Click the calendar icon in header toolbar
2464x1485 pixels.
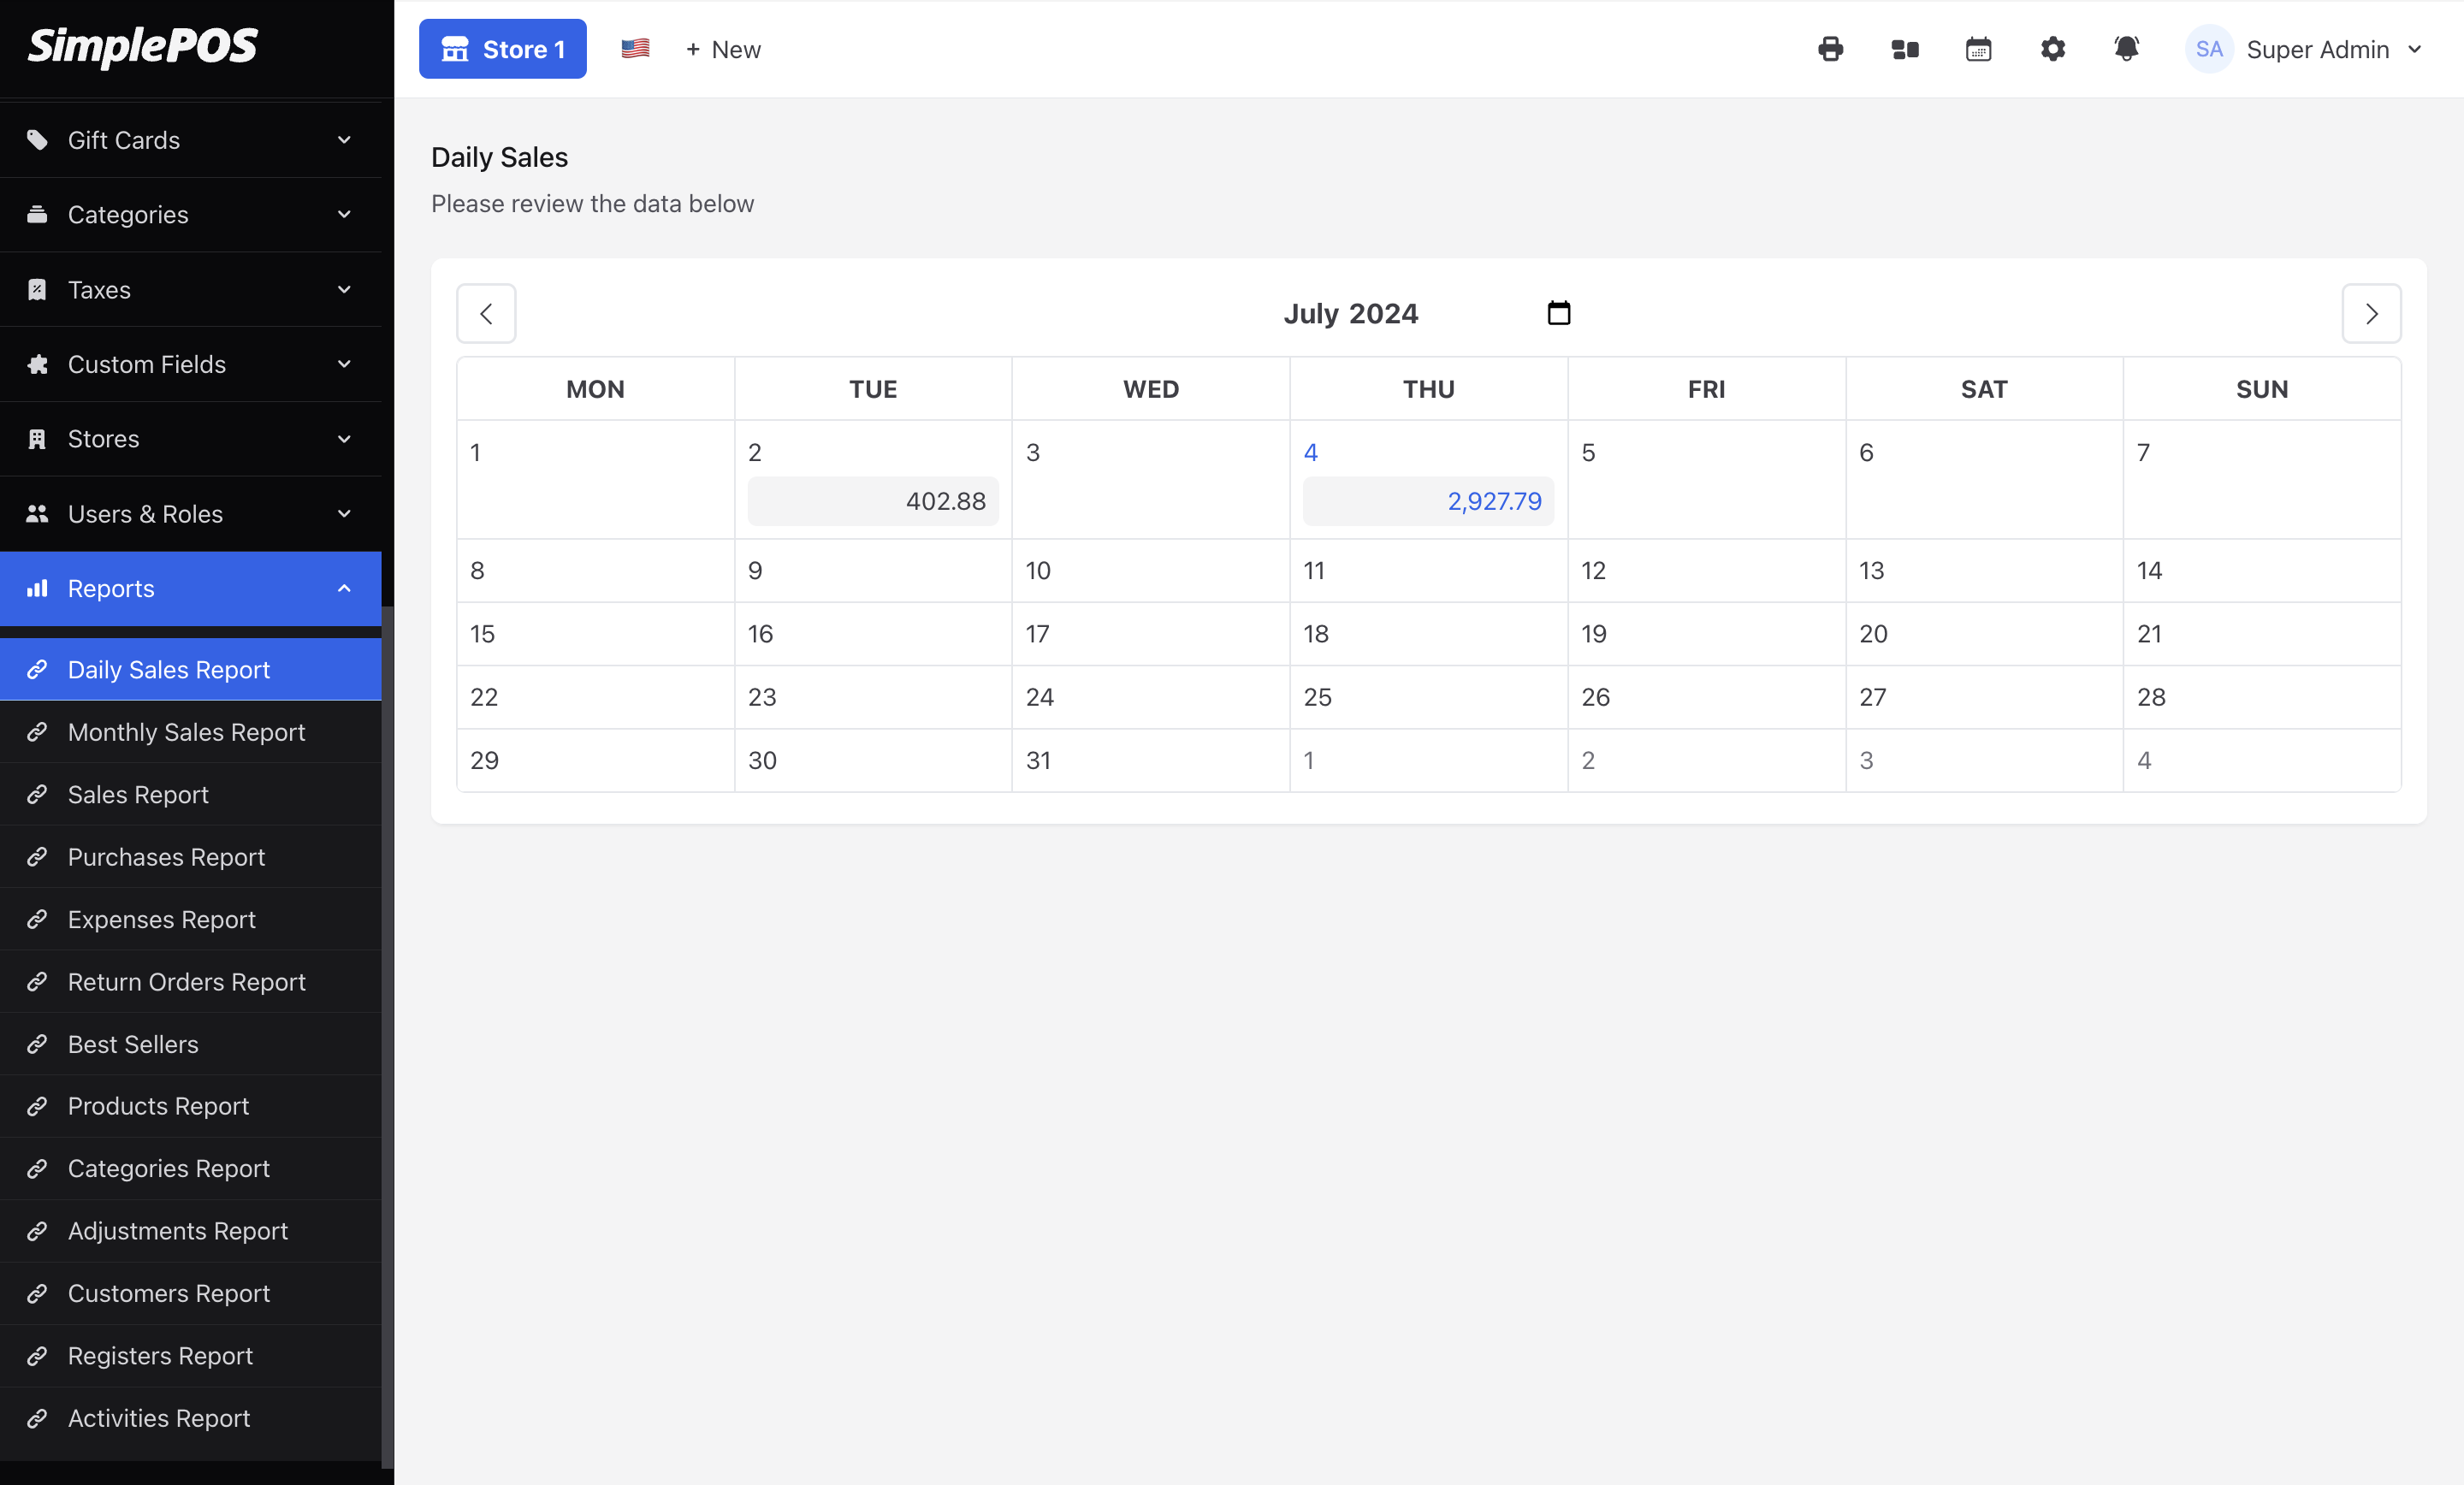point(1978,49)
